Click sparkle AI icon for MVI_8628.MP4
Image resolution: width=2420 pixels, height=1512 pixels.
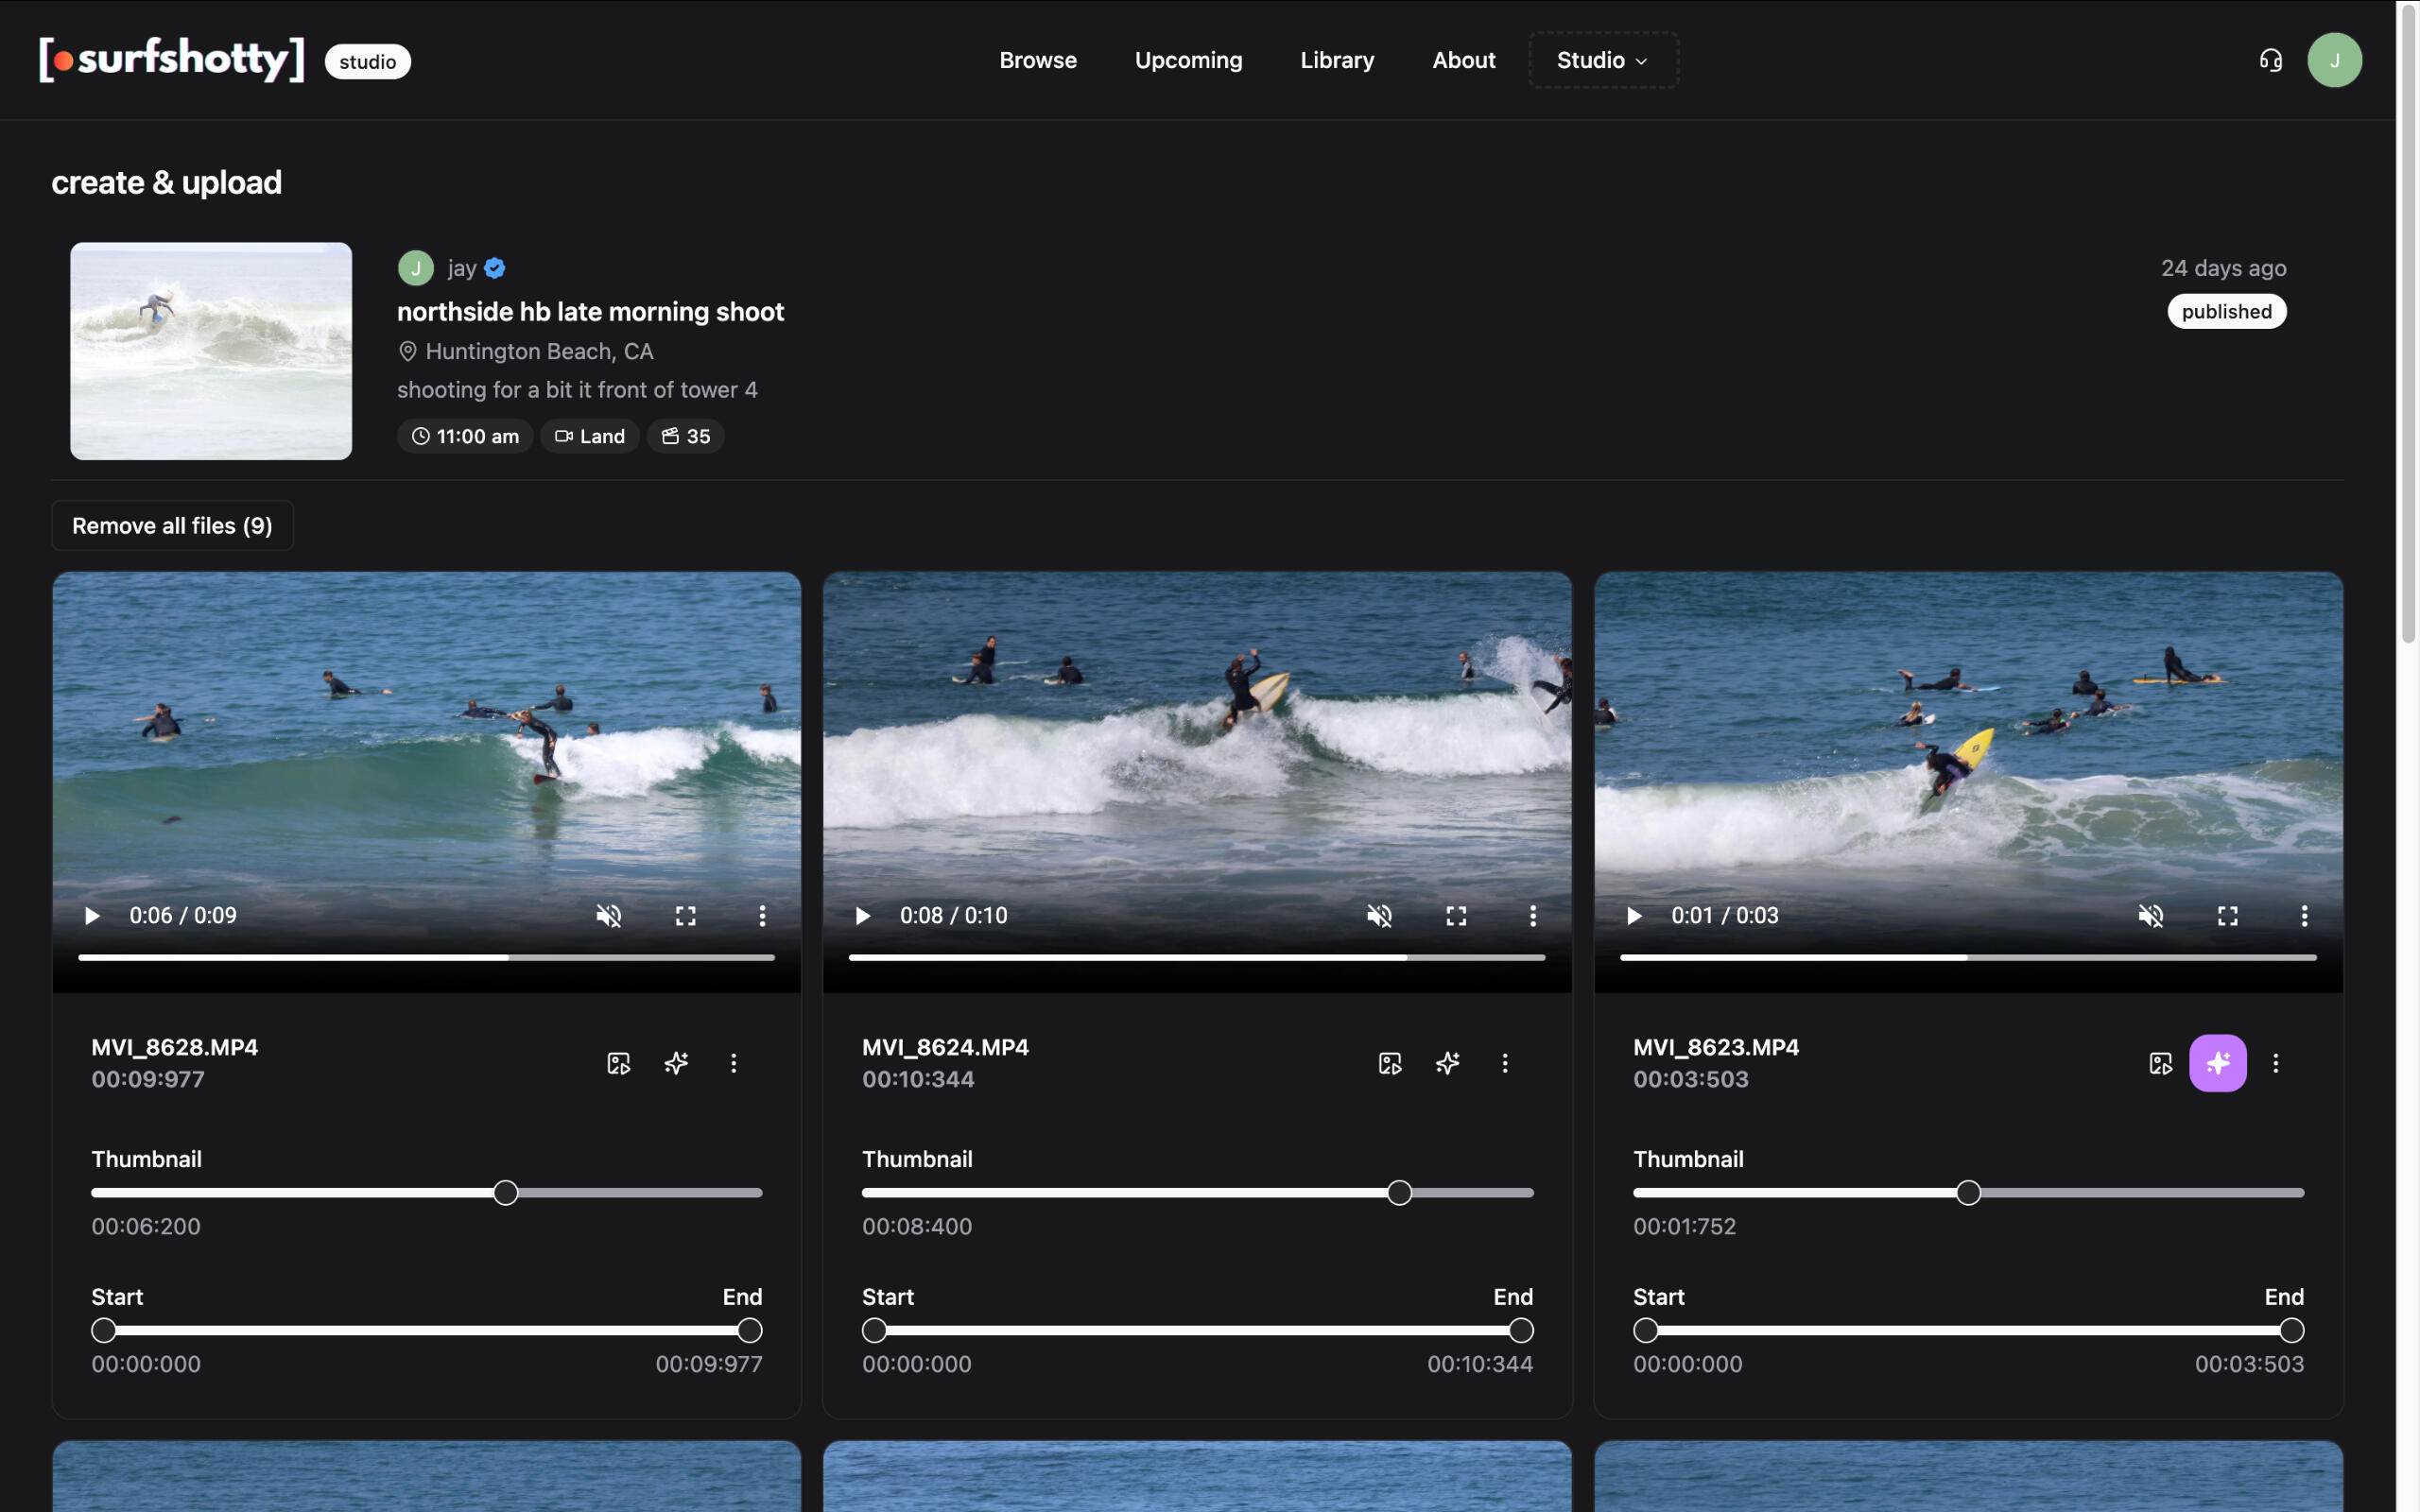pos(676,1063)
